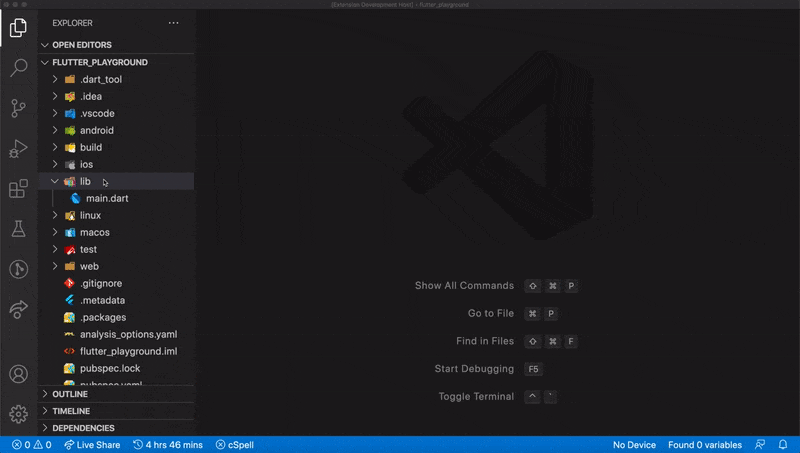This screenshot has width=800, height=453.
Task: Click the macos folder icon
Action: (x=70, y=233)
